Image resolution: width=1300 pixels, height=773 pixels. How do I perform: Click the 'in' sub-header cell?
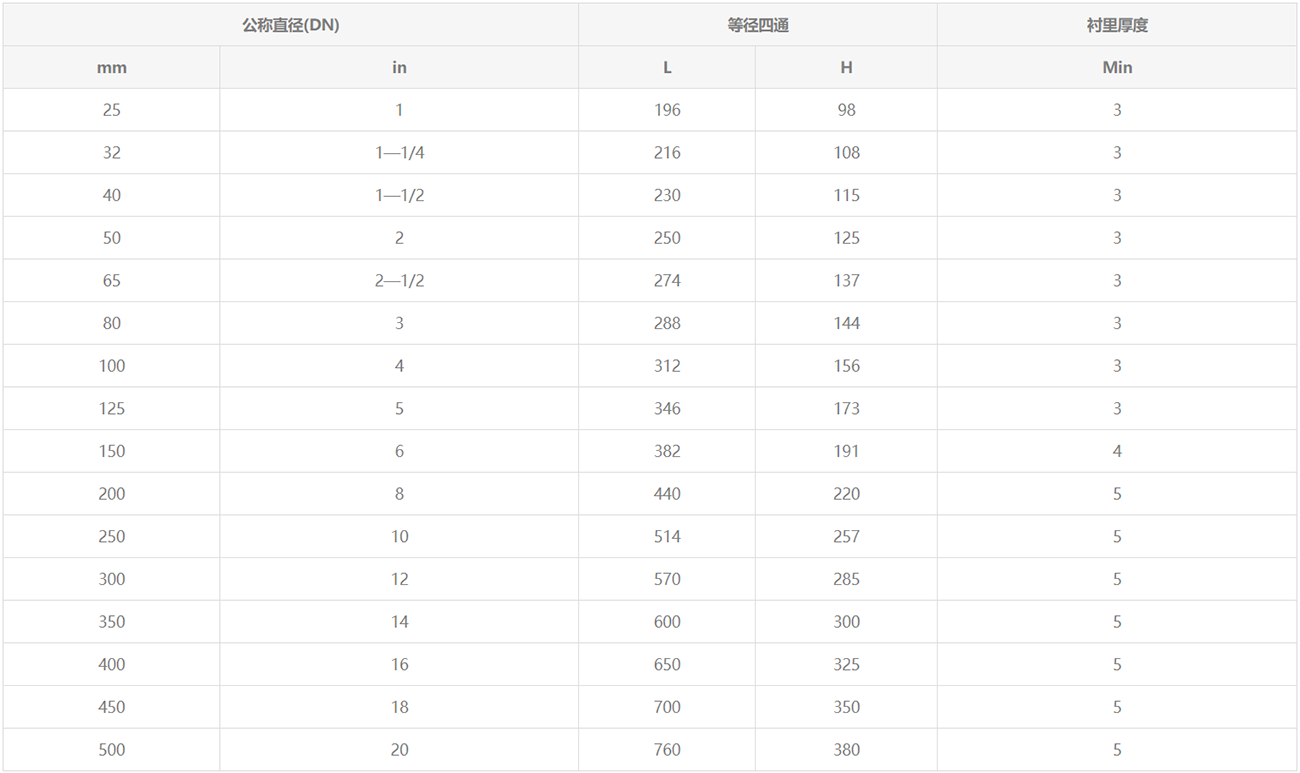(399, 68)
